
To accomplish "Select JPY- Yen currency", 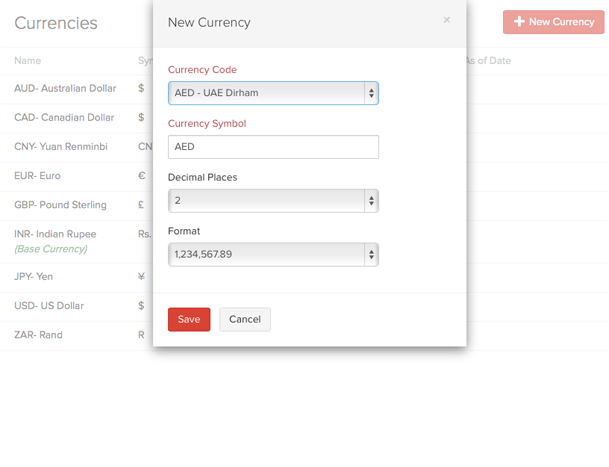I will coord(33,277).
